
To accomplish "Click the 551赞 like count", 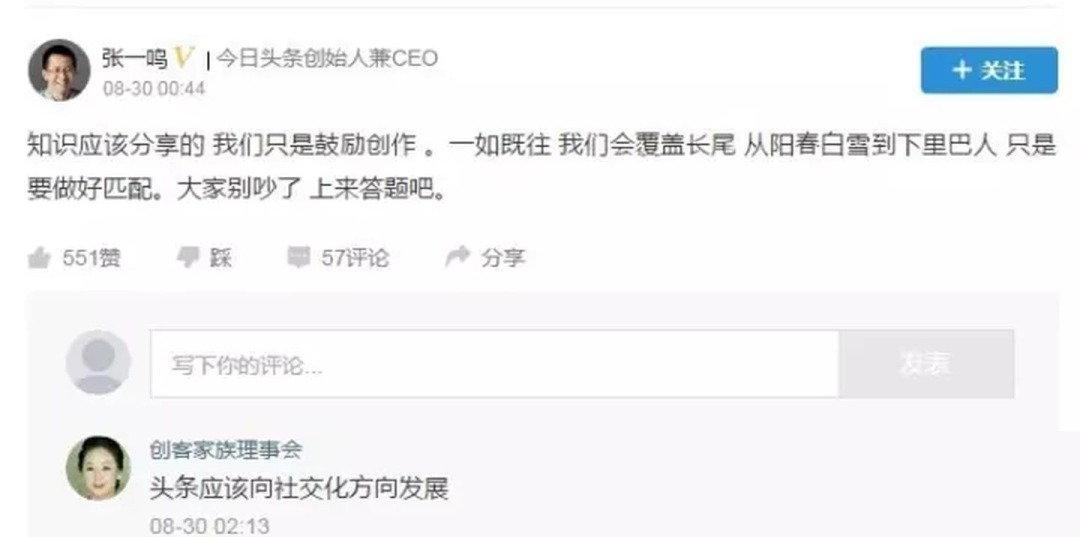I will 92,258.
